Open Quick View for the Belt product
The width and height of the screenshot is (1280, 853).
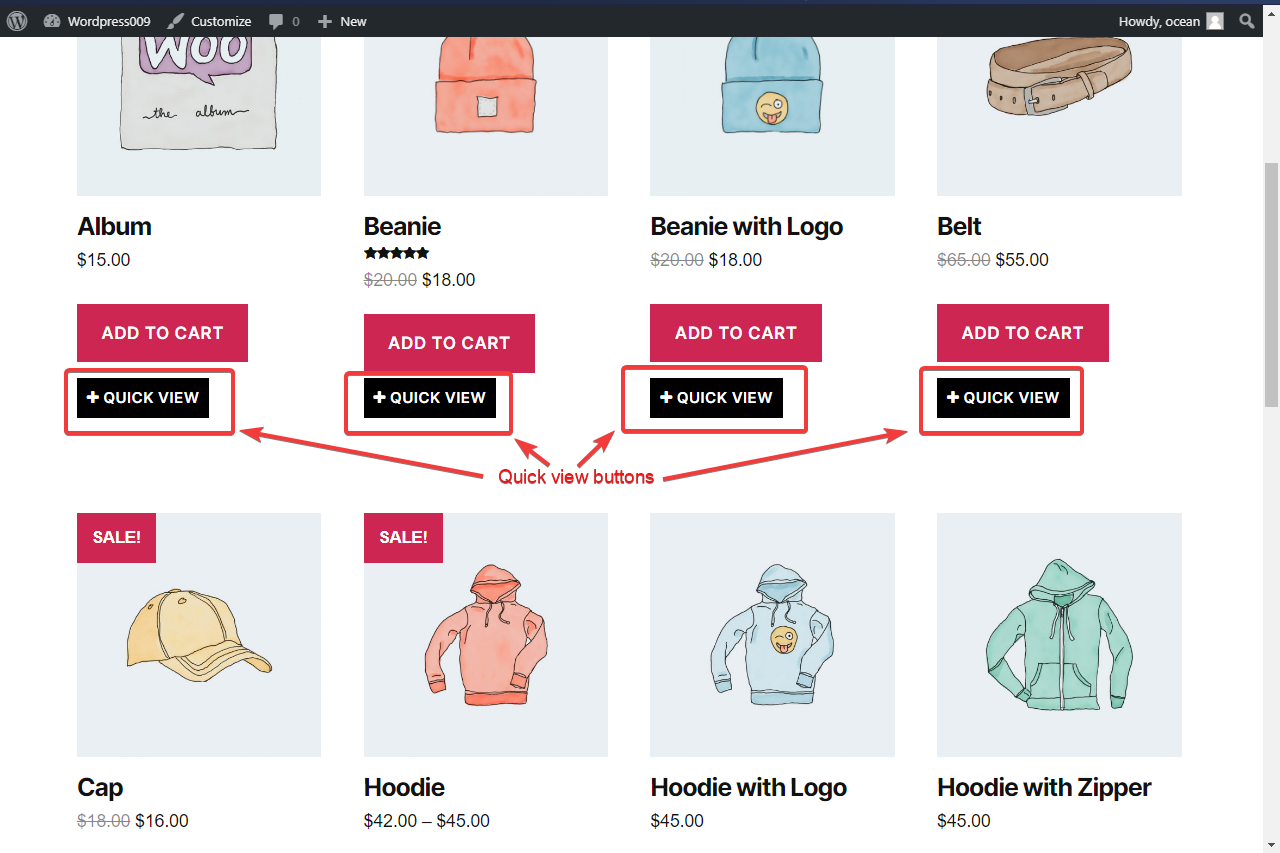click(1002, 397)
